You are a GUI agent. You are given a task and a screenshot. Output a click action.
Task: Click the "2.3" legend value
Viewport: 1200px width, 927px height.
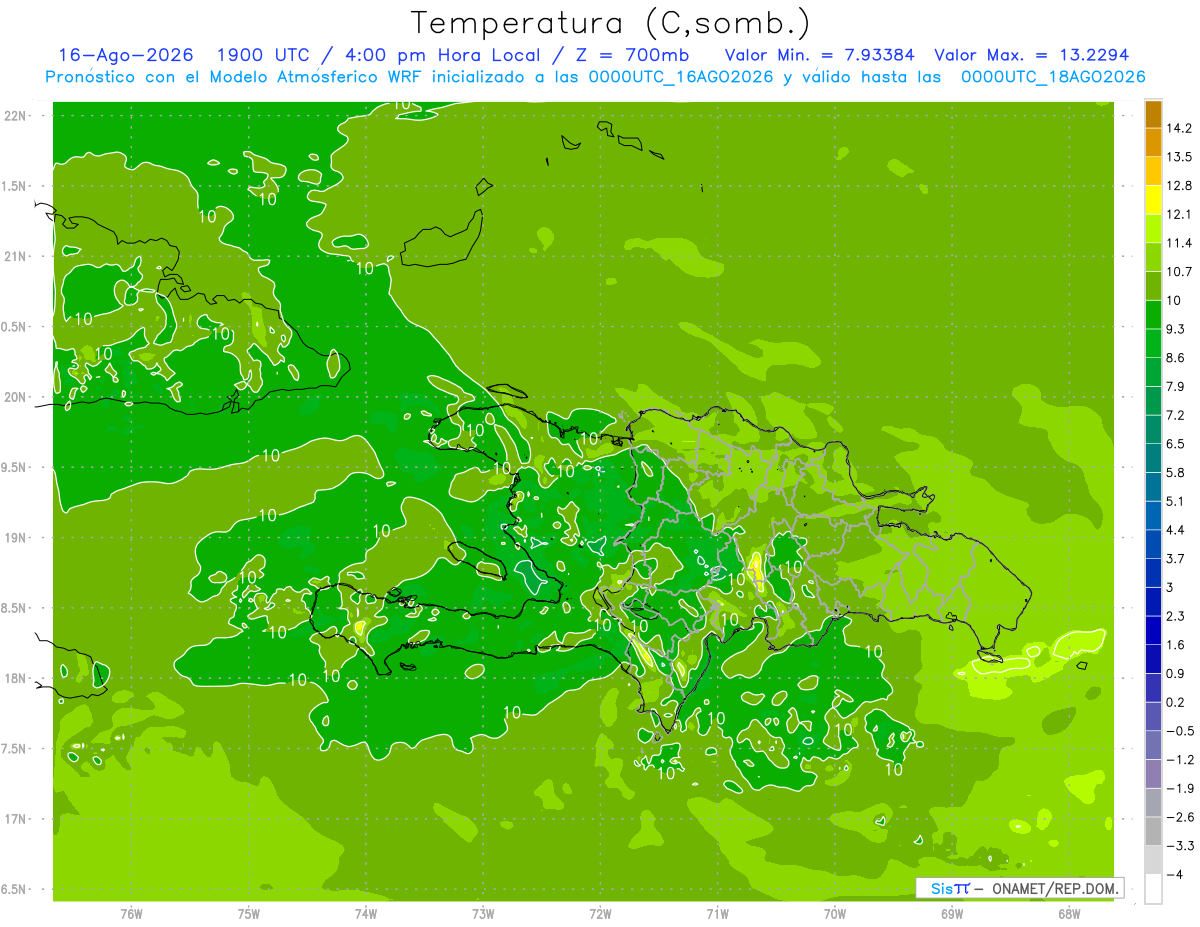pos(1176,616)
